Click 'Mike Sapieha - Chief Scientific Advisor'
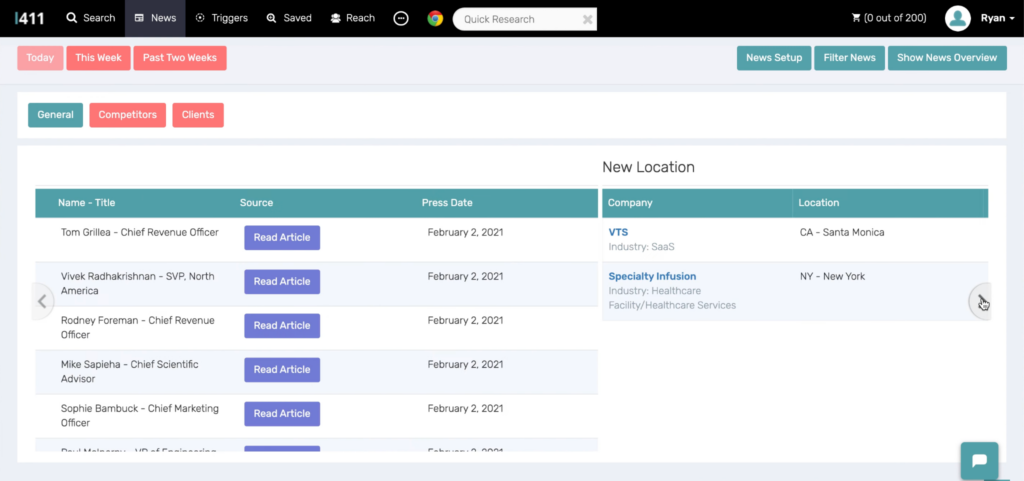The width and height of the screenshot is (1024, 481). pos(129,371)
